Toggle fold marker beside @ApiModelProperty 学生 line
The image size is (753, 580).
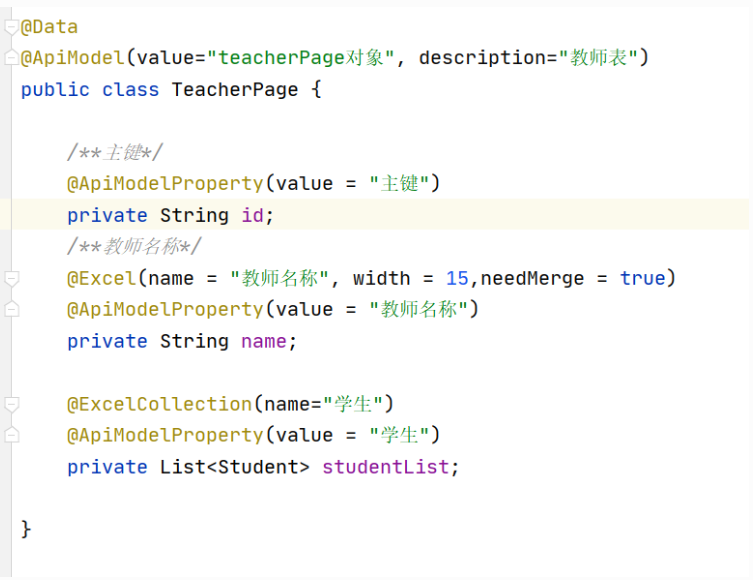coord(11,435)
